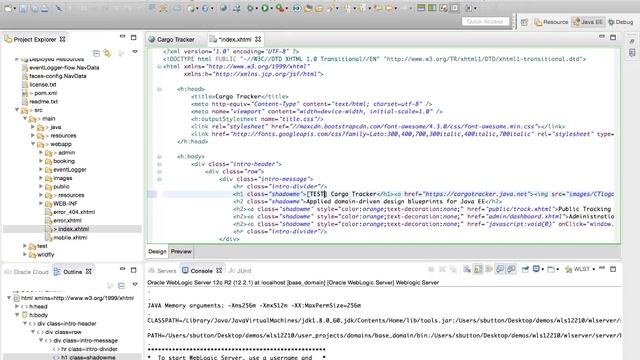The height and width of the screenshot is (360, 640).
Task: Toggle Pin Console button
Action: click(x=525, y=269)
